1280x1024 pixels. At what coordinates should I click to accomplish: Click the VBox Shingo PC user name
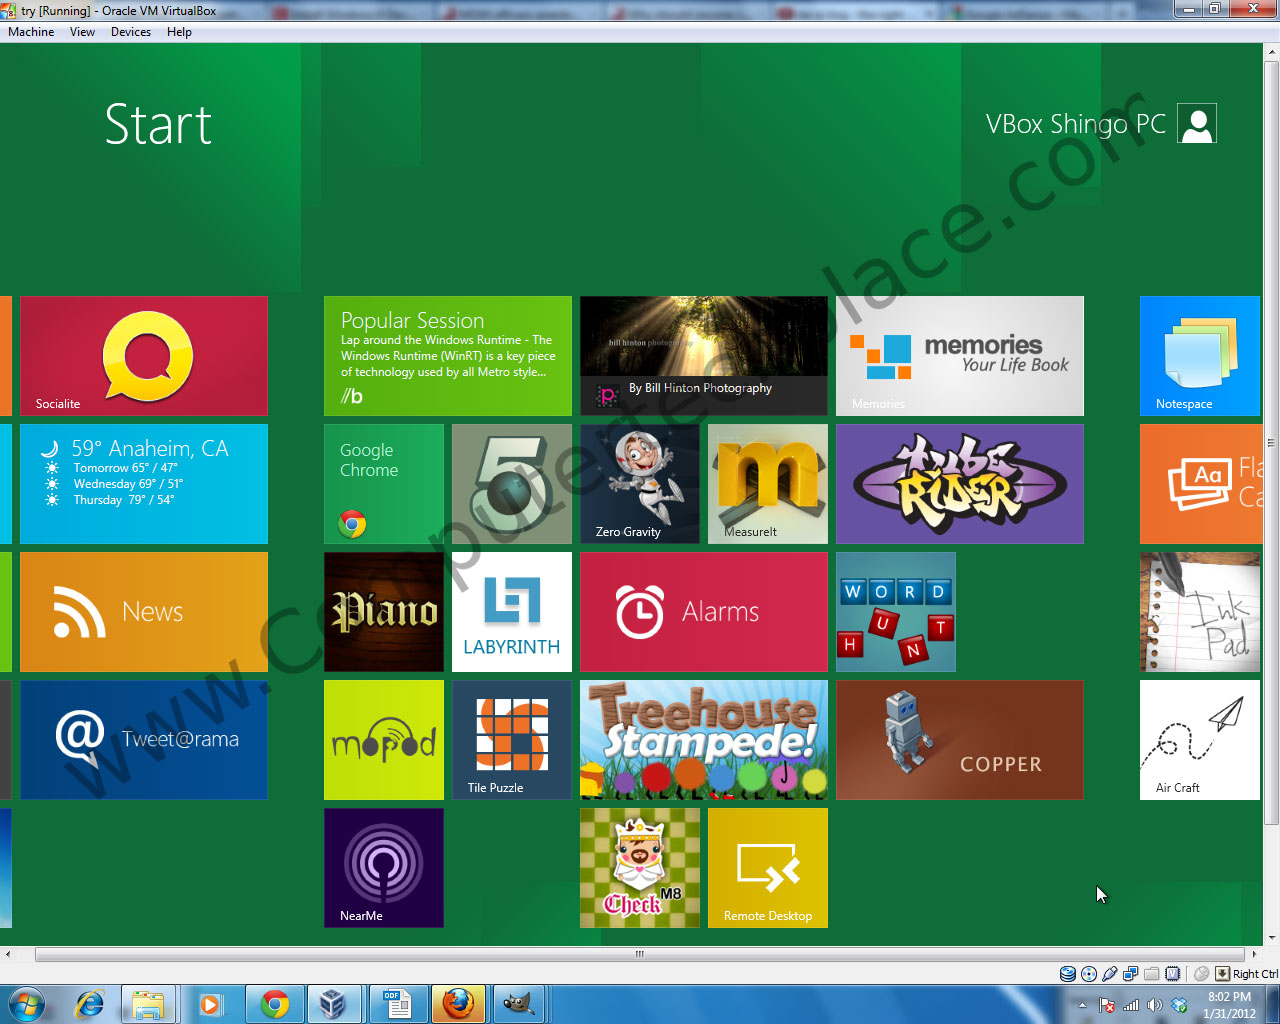(x=1076, y=124)
